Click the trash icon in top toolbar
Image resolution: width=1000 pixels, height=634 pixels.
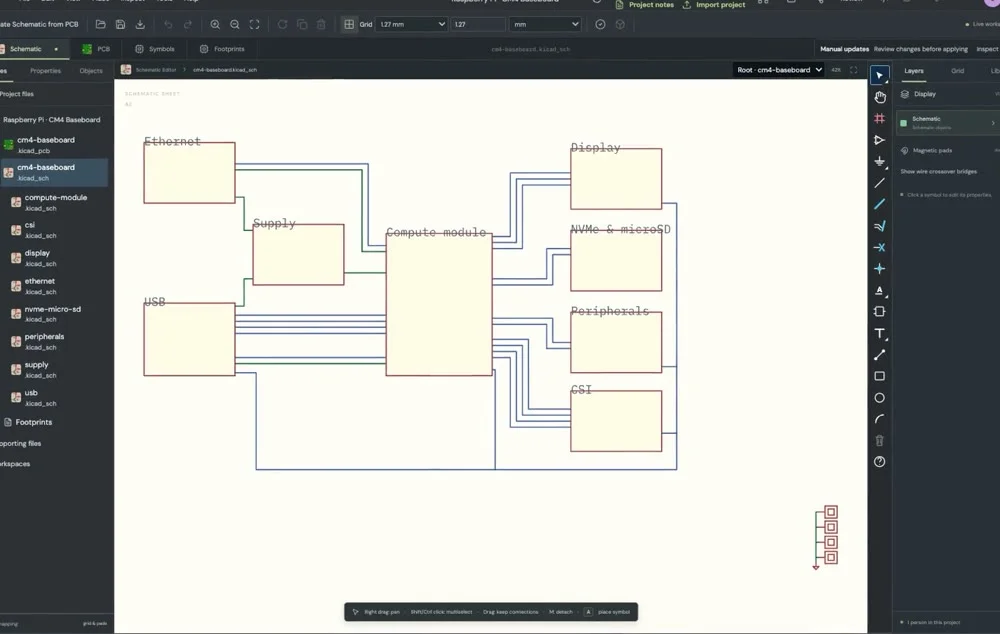[321, 24]
